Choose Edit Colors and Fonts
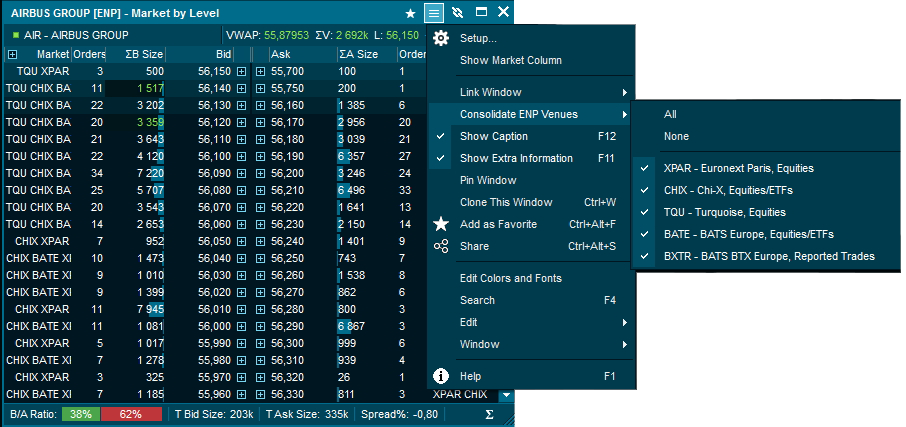This screenshot has width=906, height=427. [x=510, y=278]
